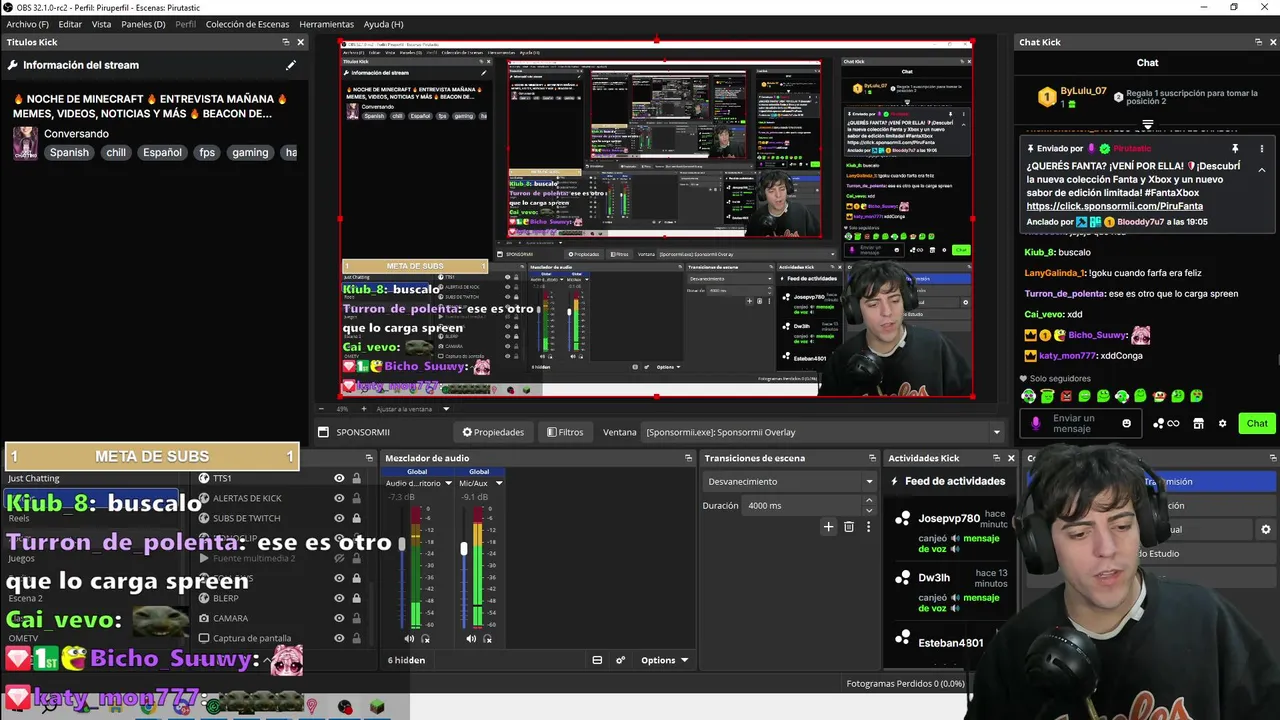Viewport: 1280px width, 720px height.
Task: Float the Transiciones de escena dock
Action: pyautogui.click(x=872, y=458)
